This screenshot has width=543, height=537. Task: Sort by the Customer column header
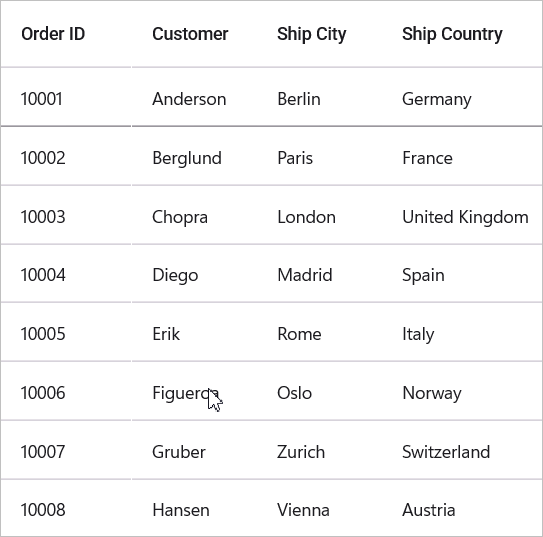[x=194, y=34]
